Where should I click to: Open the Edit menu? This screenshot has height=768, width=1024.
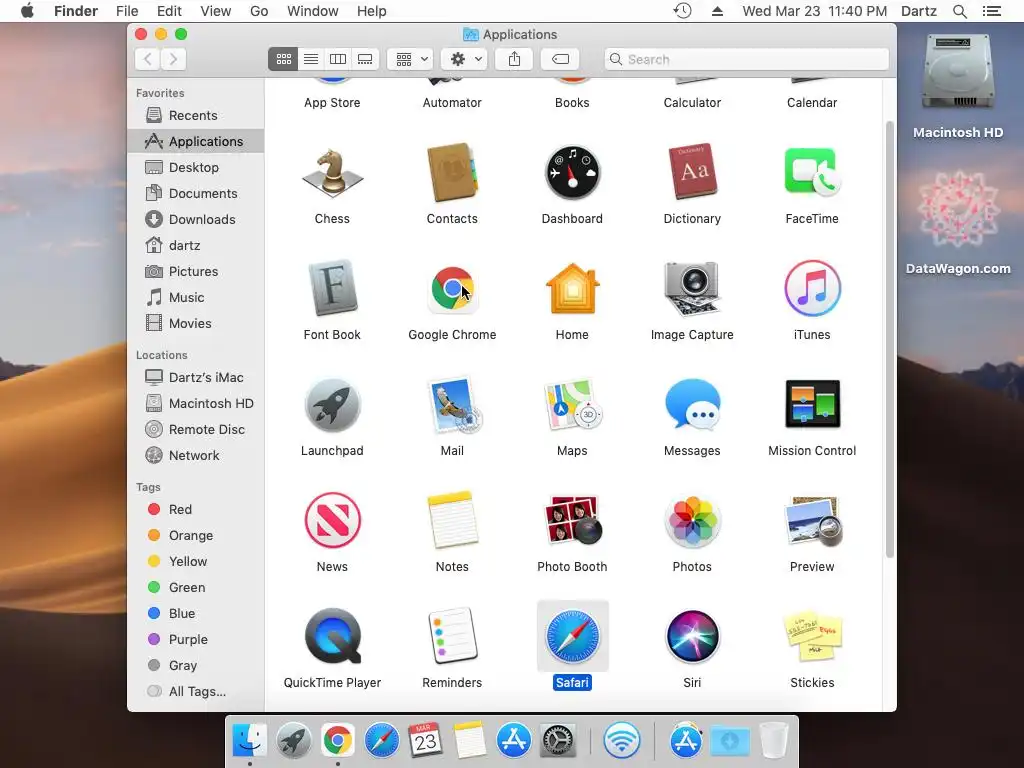169,11
